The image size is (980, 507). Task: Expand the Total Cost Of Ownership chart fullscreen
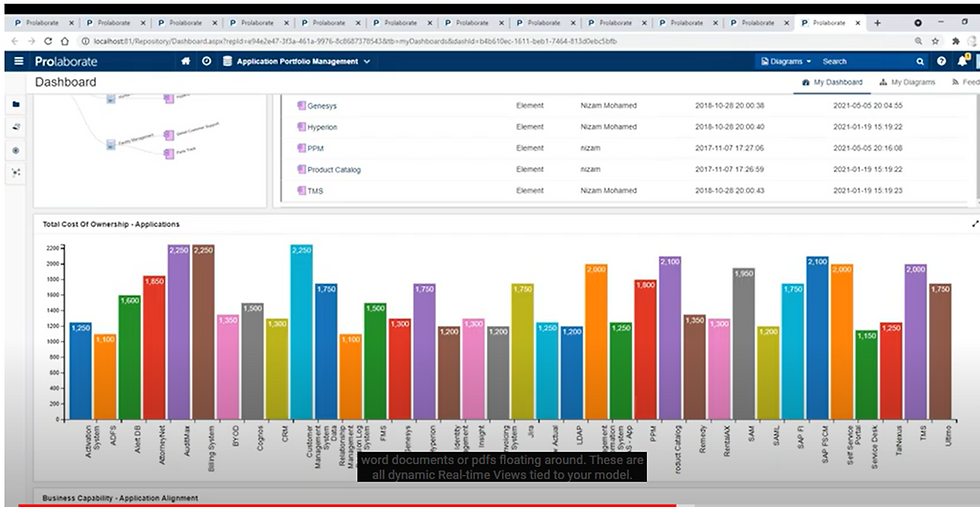pos(975,224)
